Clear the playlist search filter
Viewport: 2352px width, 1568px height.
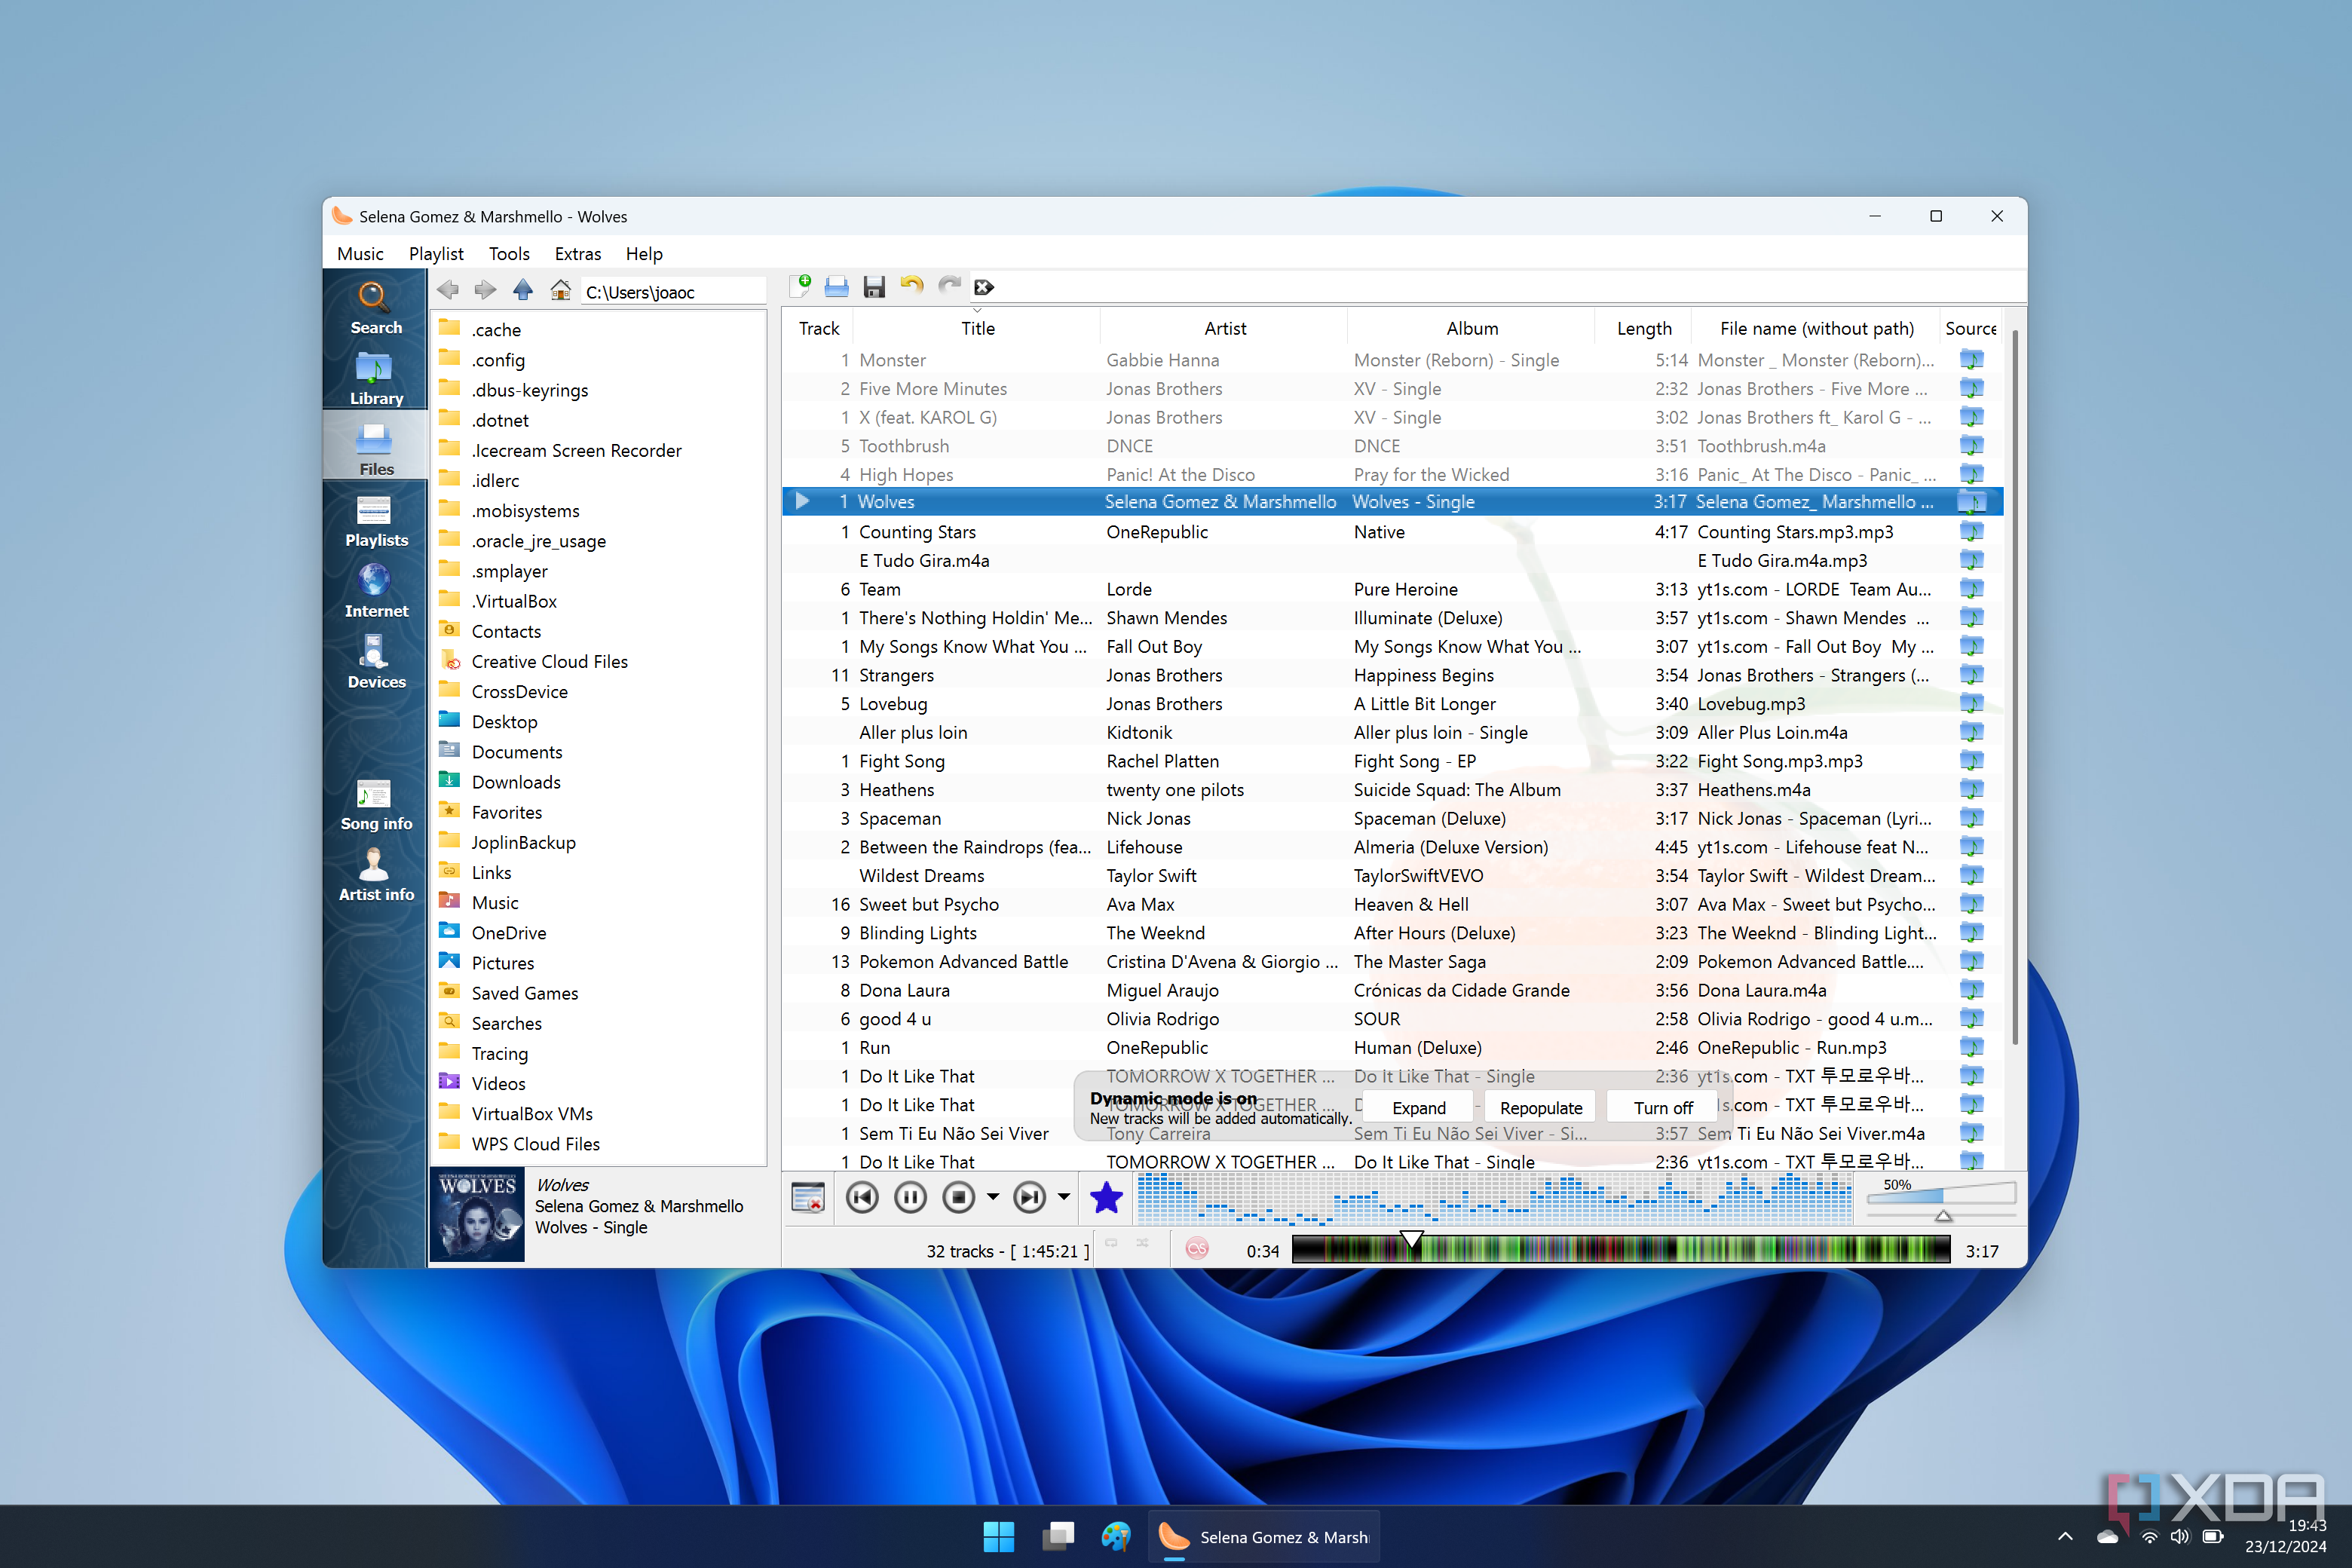[x=985, y=288]
